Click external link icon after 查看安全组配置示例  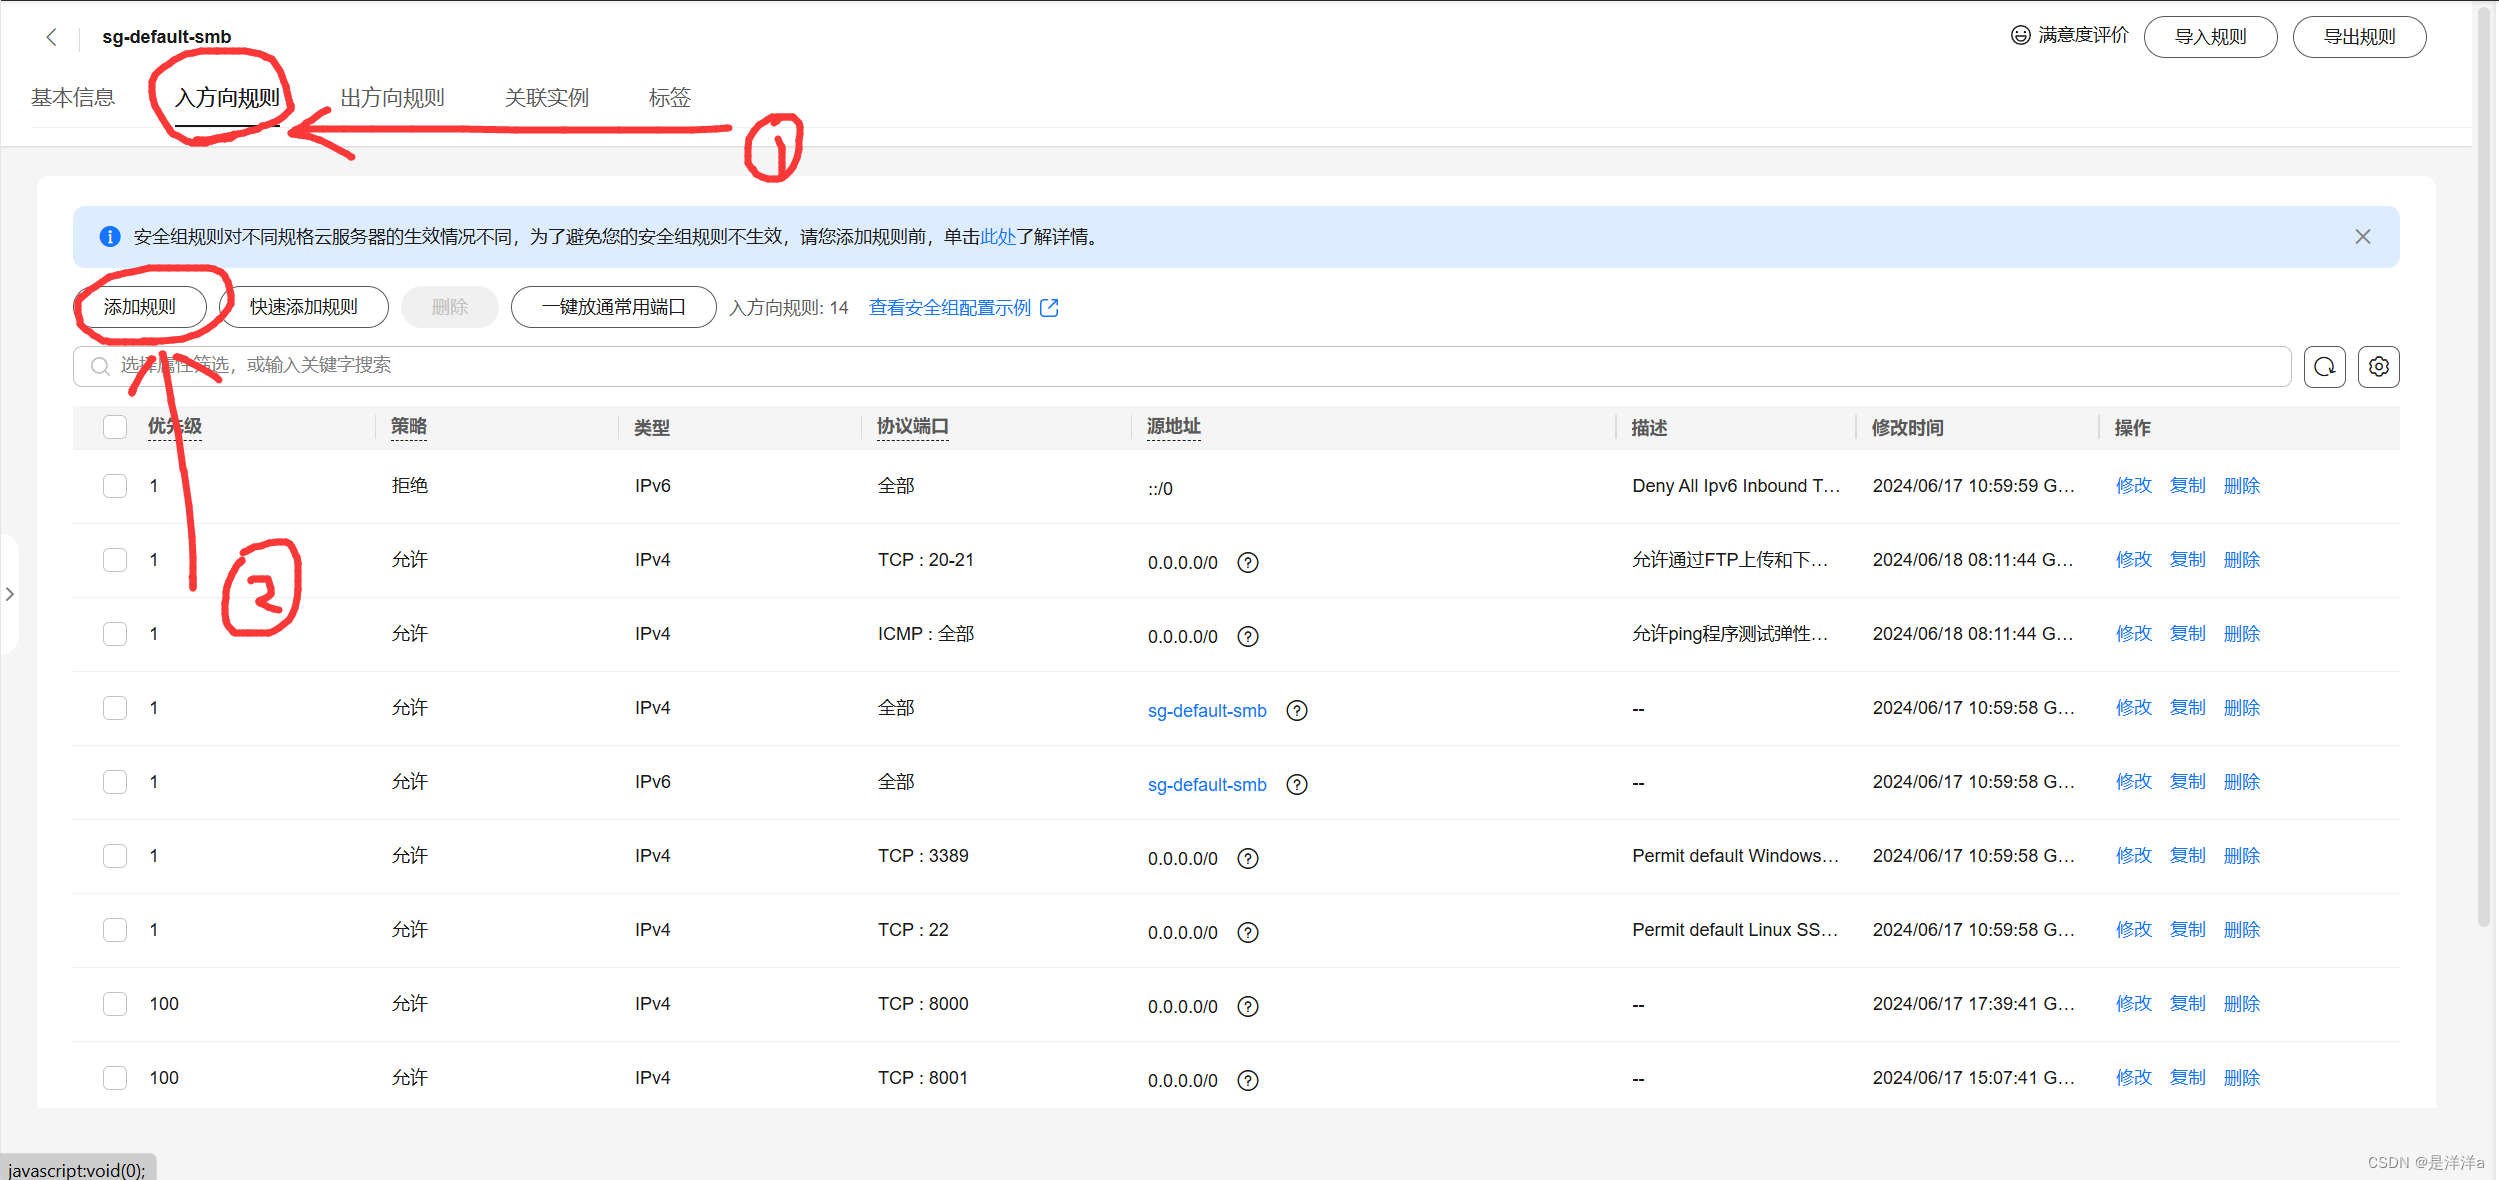tap(1049, 308)
